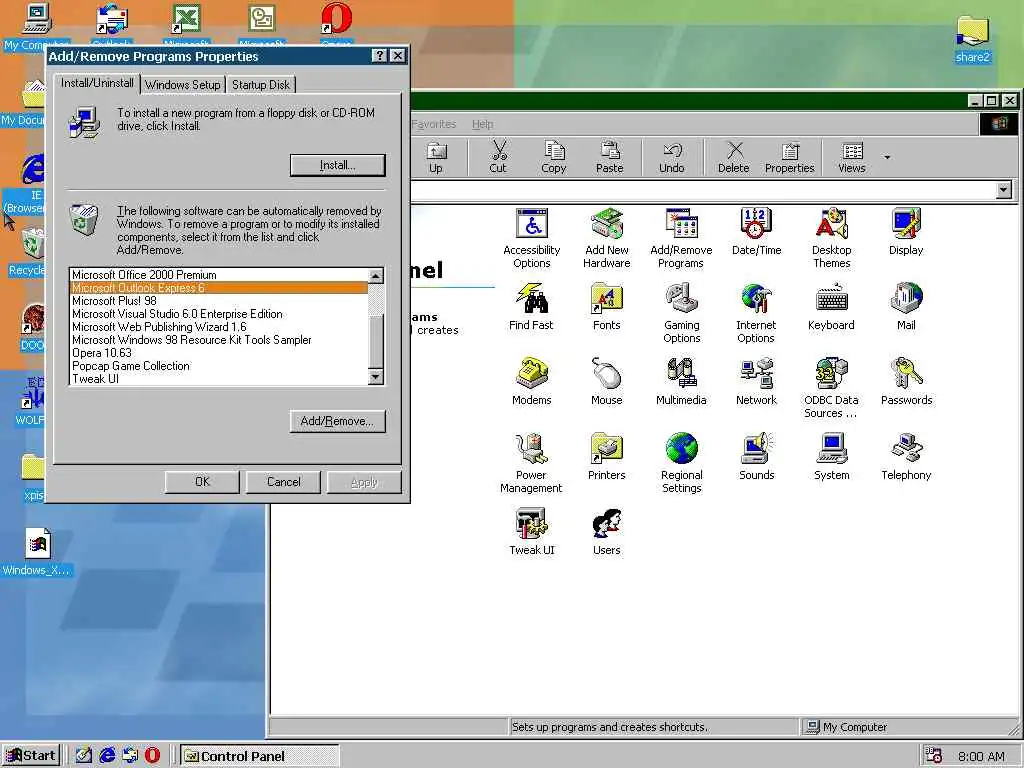
Task: Click the Paste toolbar button
Action: click(609, 158)
